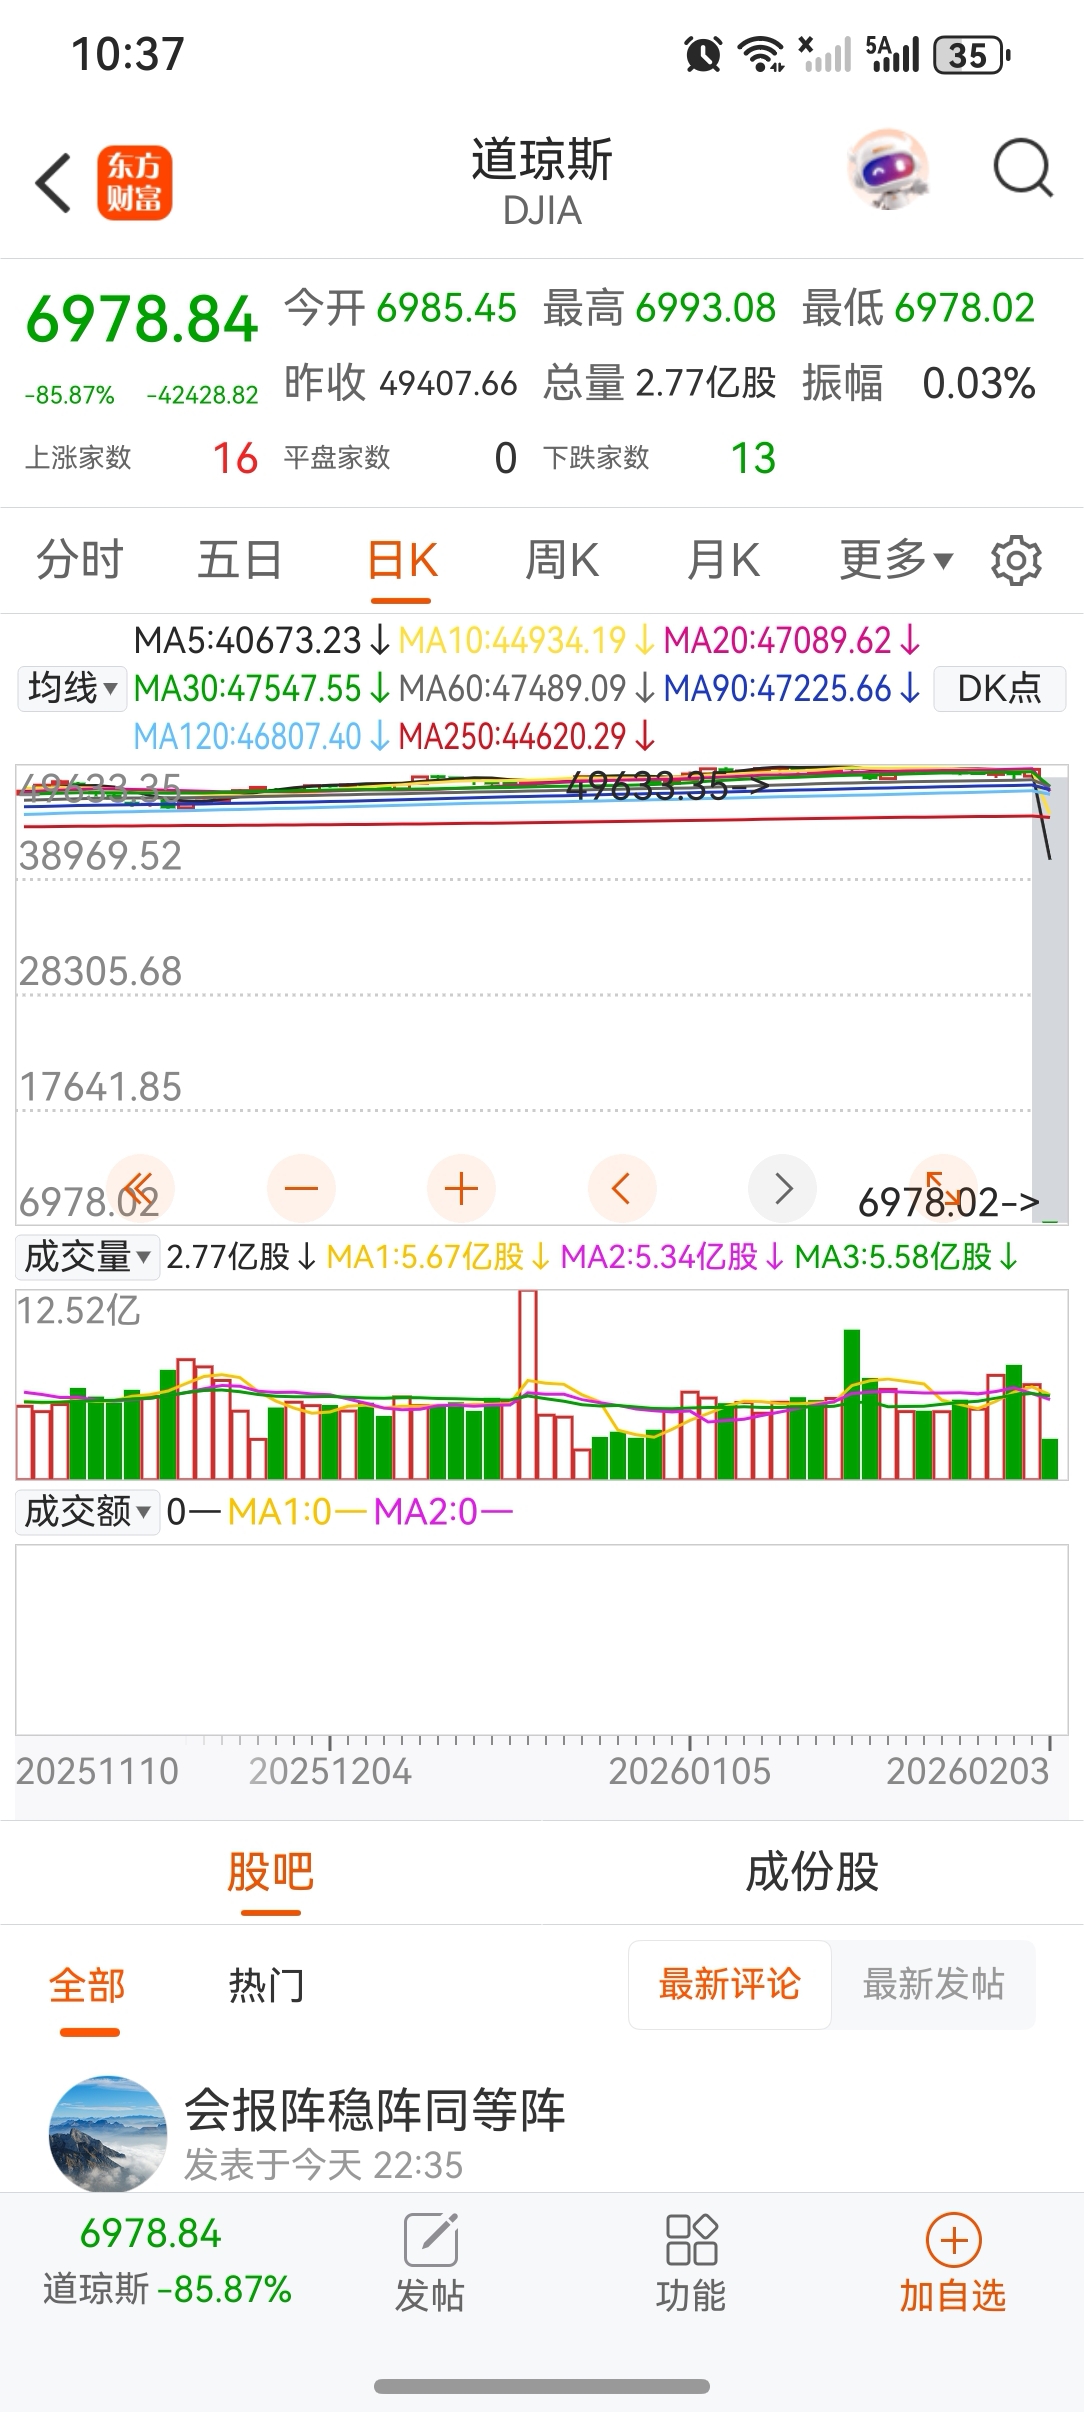The width and height of the screenshot is (1084, 2412).
Task: Select the 热门 posts filter
Action: click(x=266, y=1985)
